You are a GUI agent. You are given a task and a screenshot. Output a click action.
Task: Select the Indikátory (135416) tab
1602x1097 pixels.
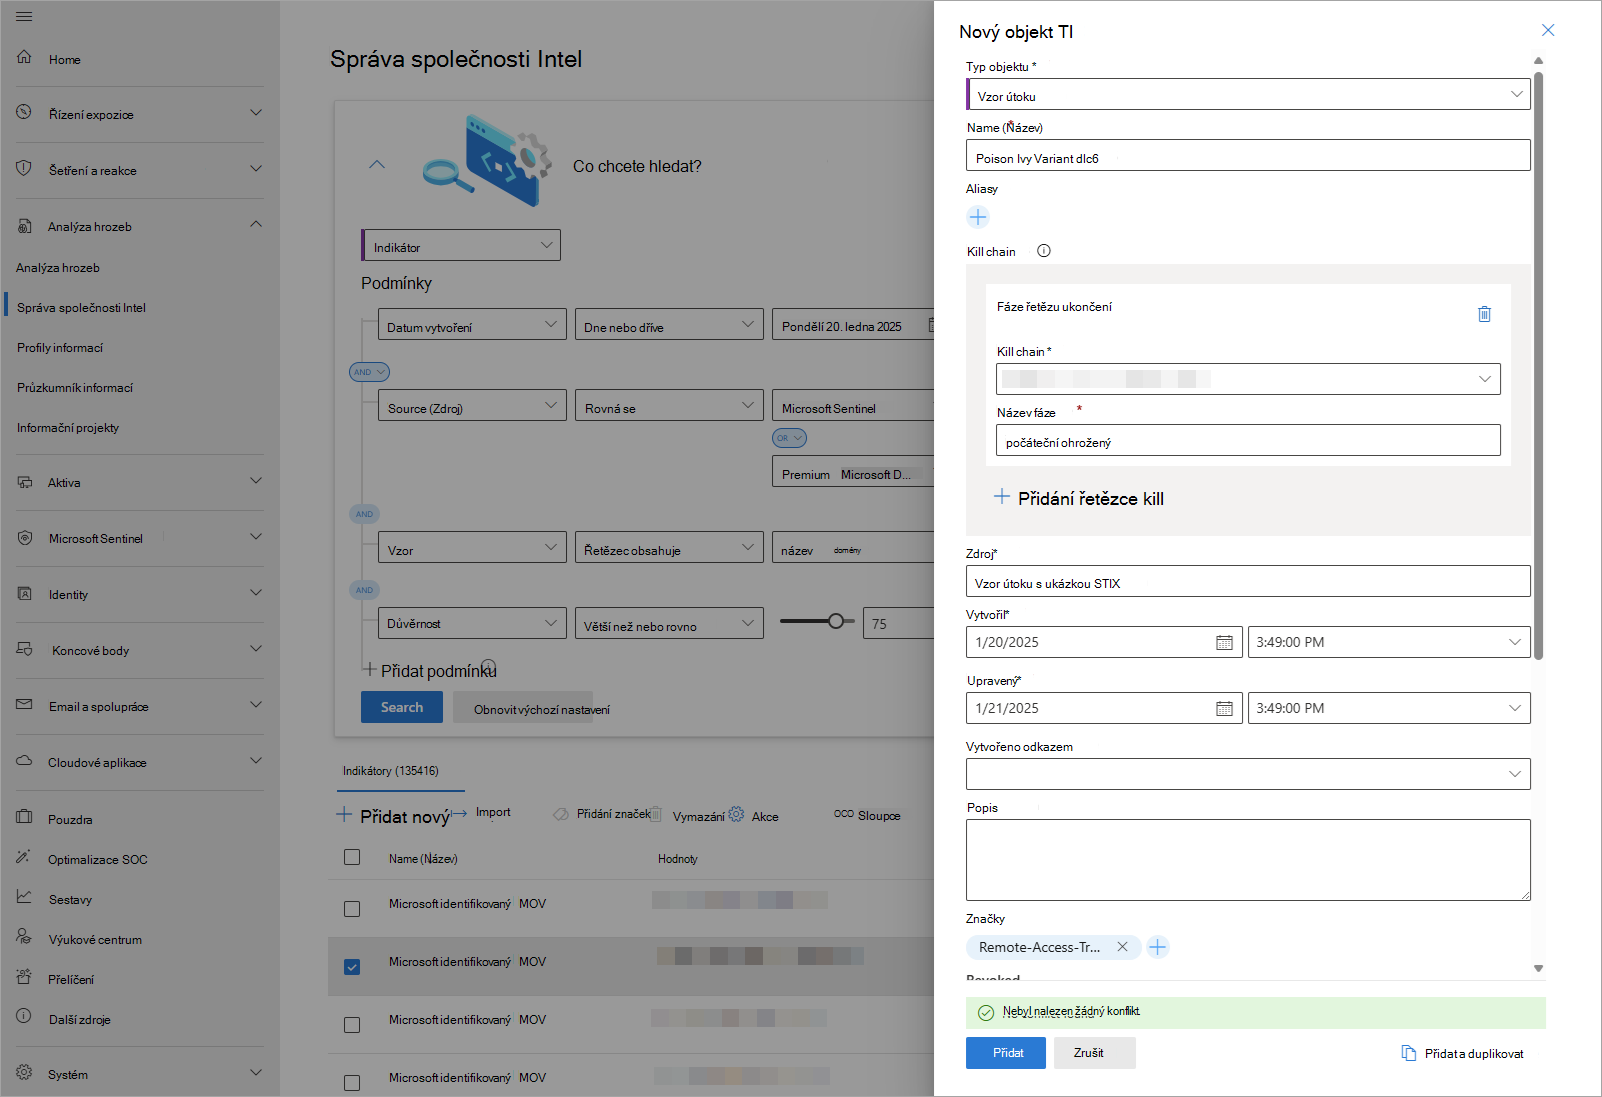(x=391, y=771)
